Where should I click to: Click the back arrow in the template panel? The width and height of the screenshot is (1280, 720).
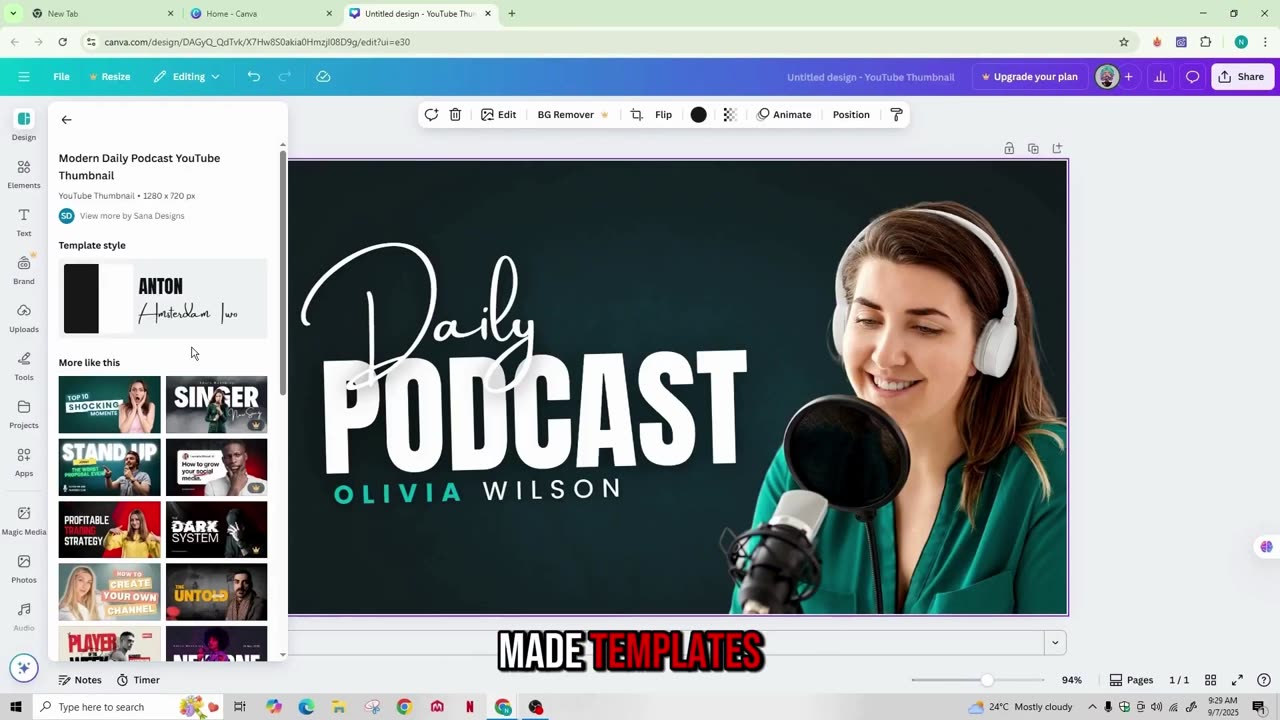tap(66, 120)
